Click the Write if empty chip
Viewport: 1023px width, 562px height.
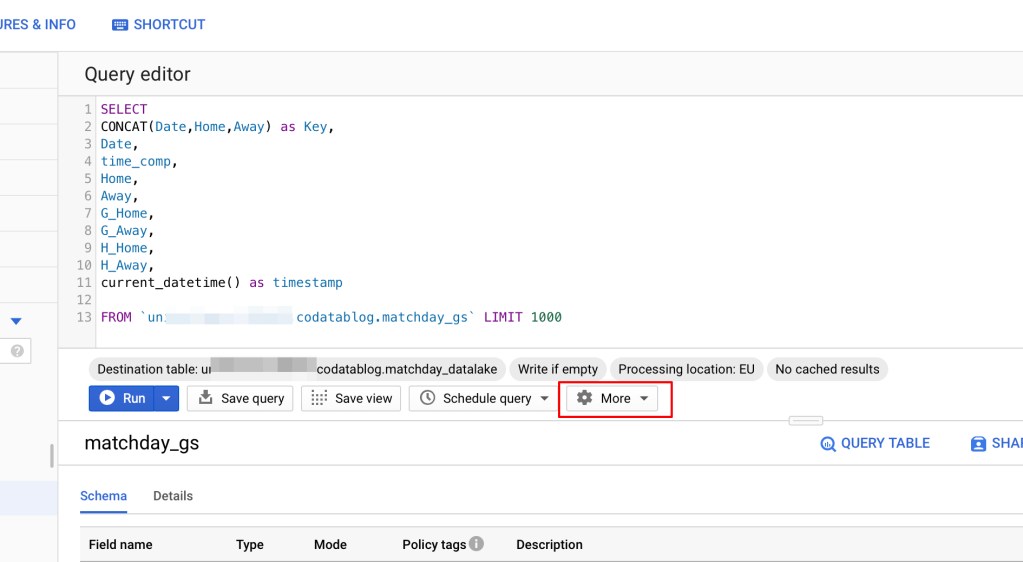[558, 369]
